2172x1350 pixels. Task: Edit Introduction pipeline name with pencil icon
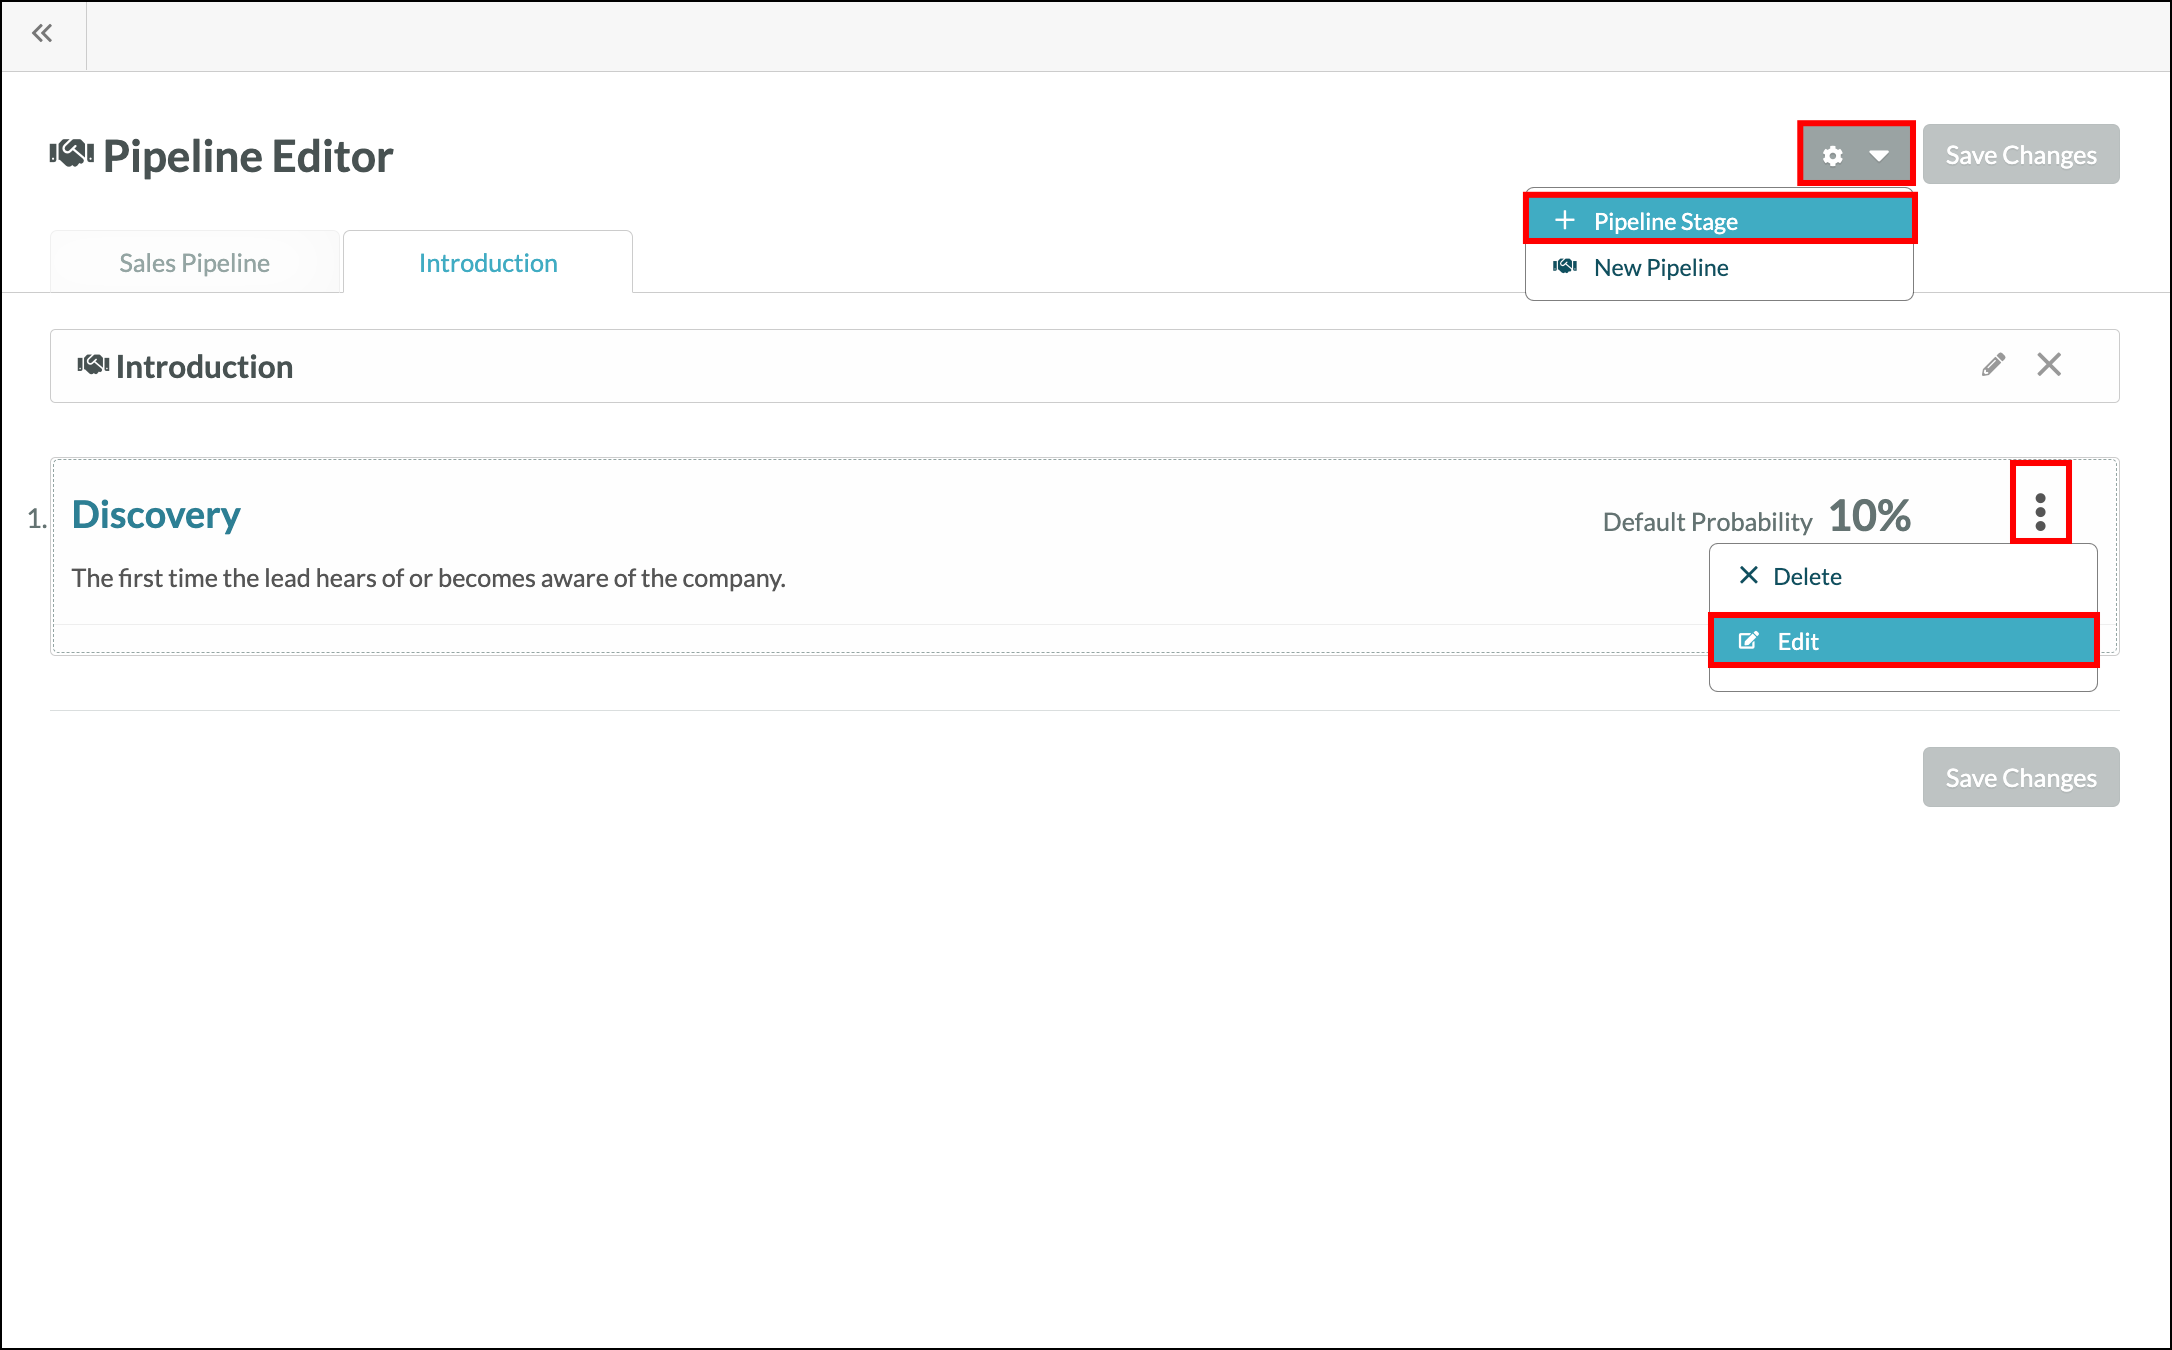pos(1993,365)
